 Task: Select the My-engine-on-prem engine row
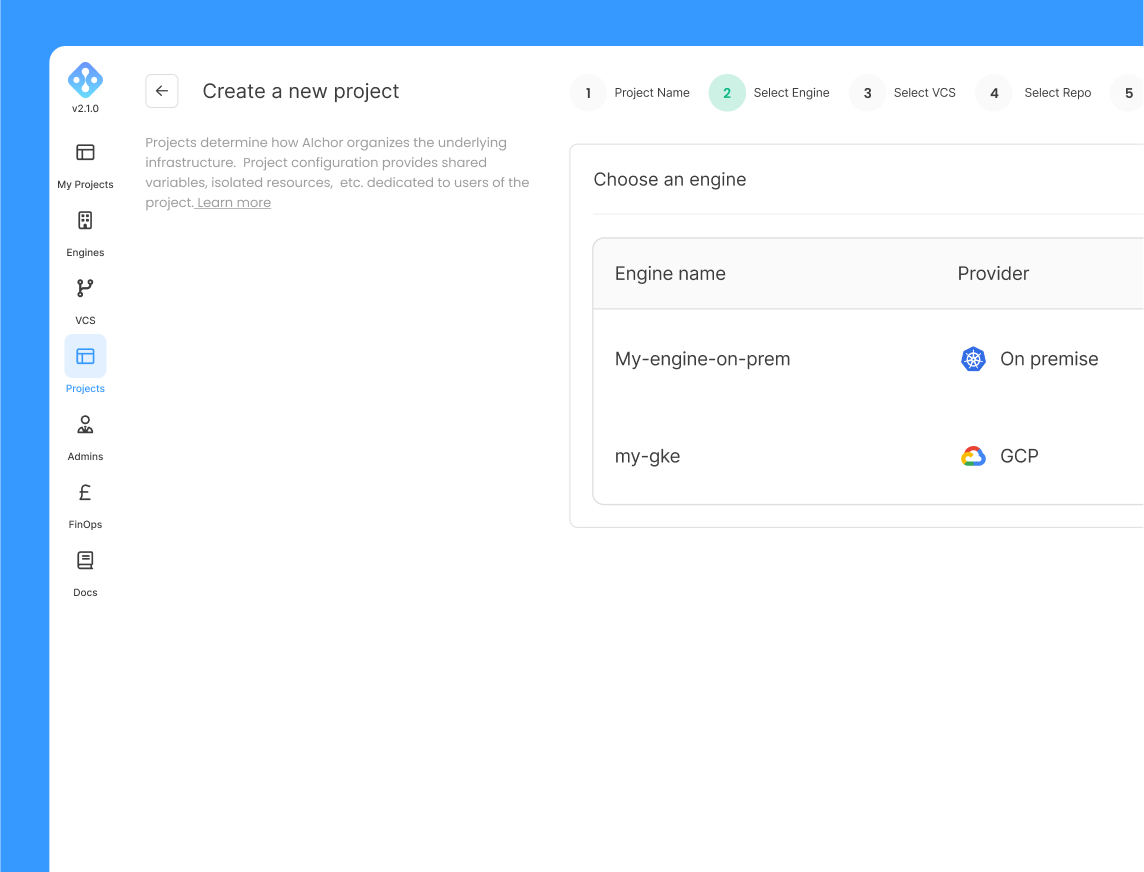pyautogui.click(x=868, y=359)
